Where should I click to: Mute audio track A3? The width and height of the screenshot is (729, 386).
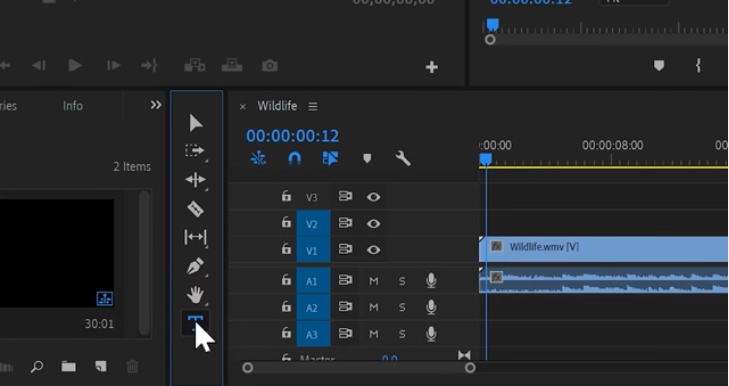click(373, 334)
